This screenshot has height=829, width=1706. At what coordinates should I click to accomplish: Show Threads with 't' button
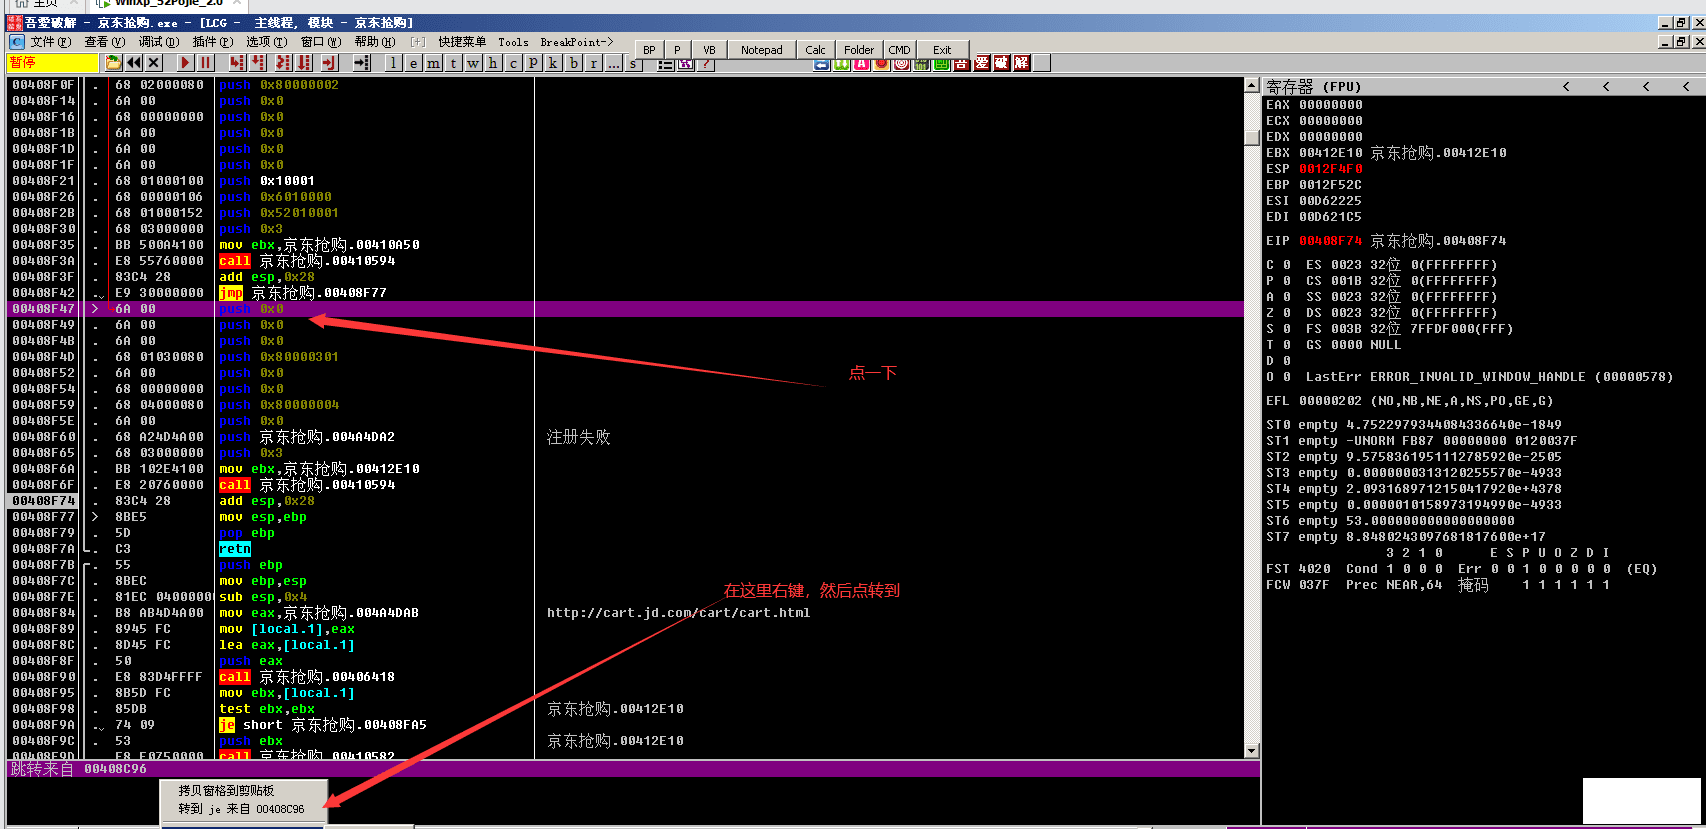pos(454,63)
